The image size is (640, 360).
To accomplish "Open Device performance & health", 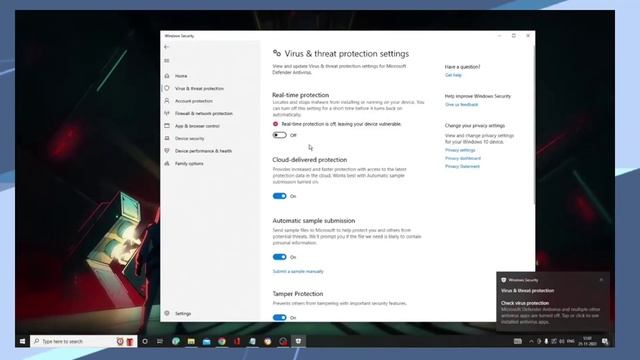I will click(203, 151).
